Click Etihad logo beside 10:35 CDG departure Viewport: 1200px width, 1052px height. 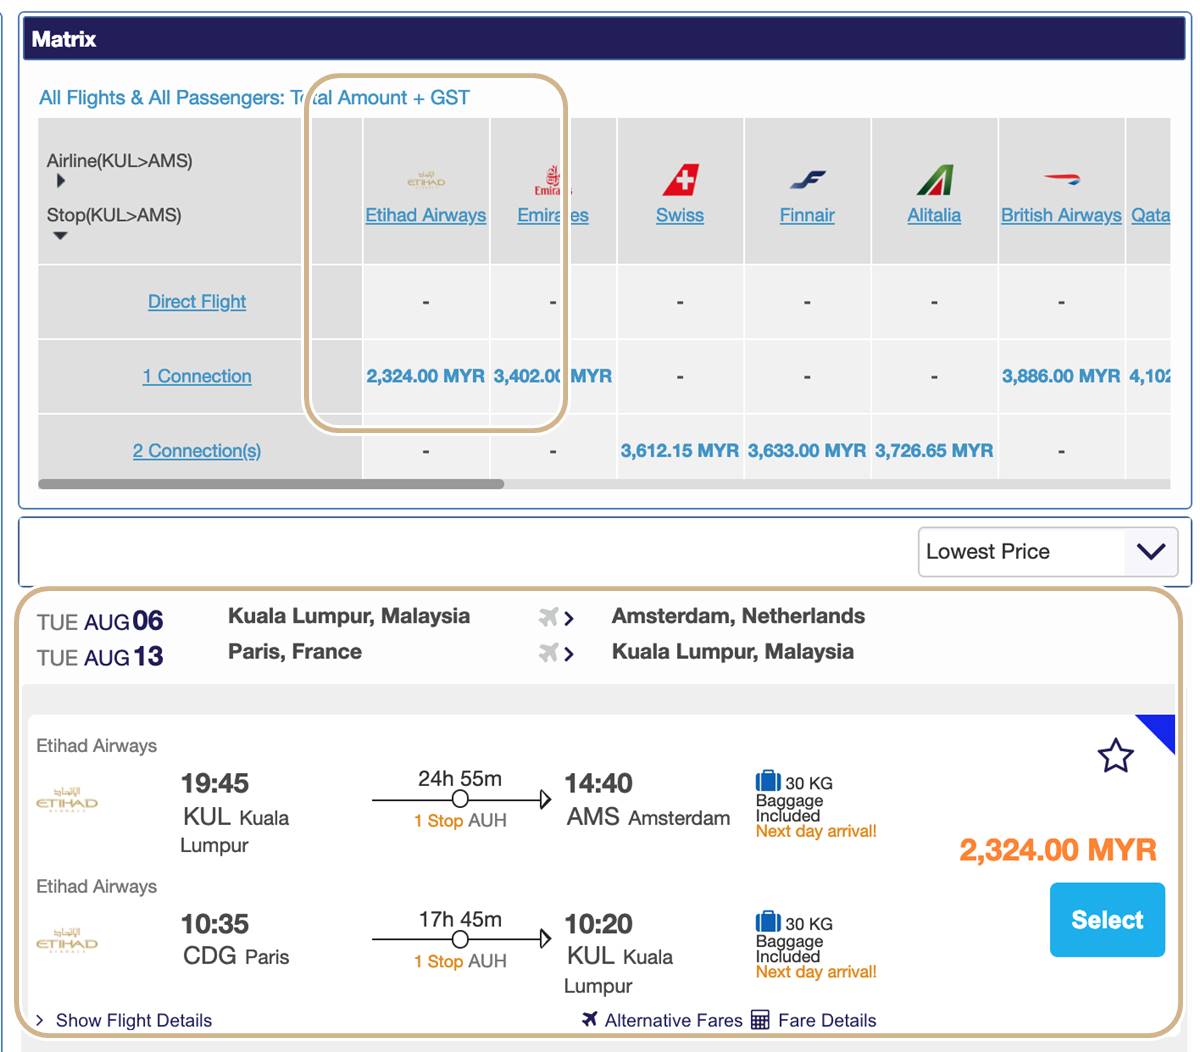[67, 940]
